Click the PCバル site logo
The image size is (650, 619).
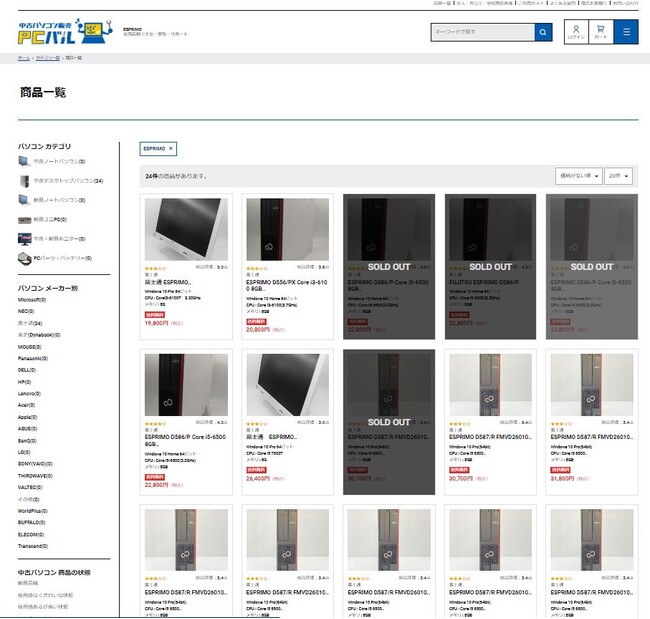tap(63, 32)
